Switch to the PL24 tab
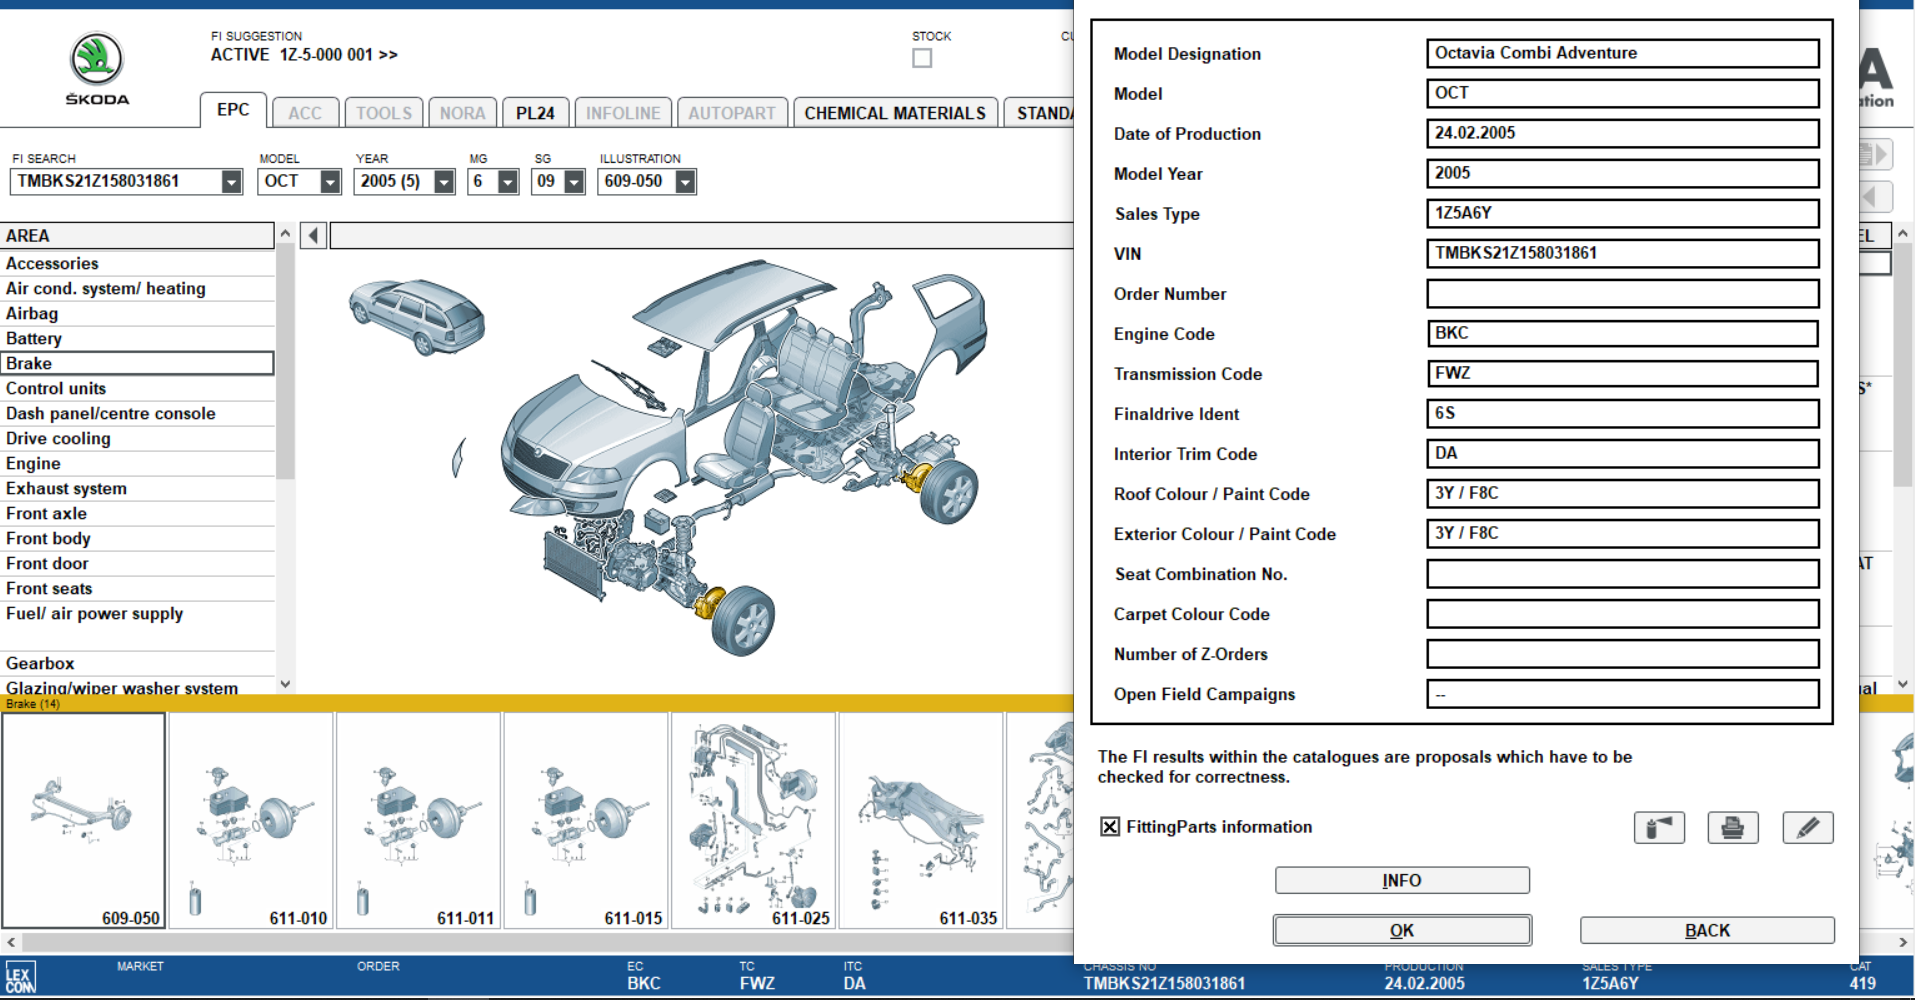Viewport: 1915px width, 1000px height. tap(535, 113)
